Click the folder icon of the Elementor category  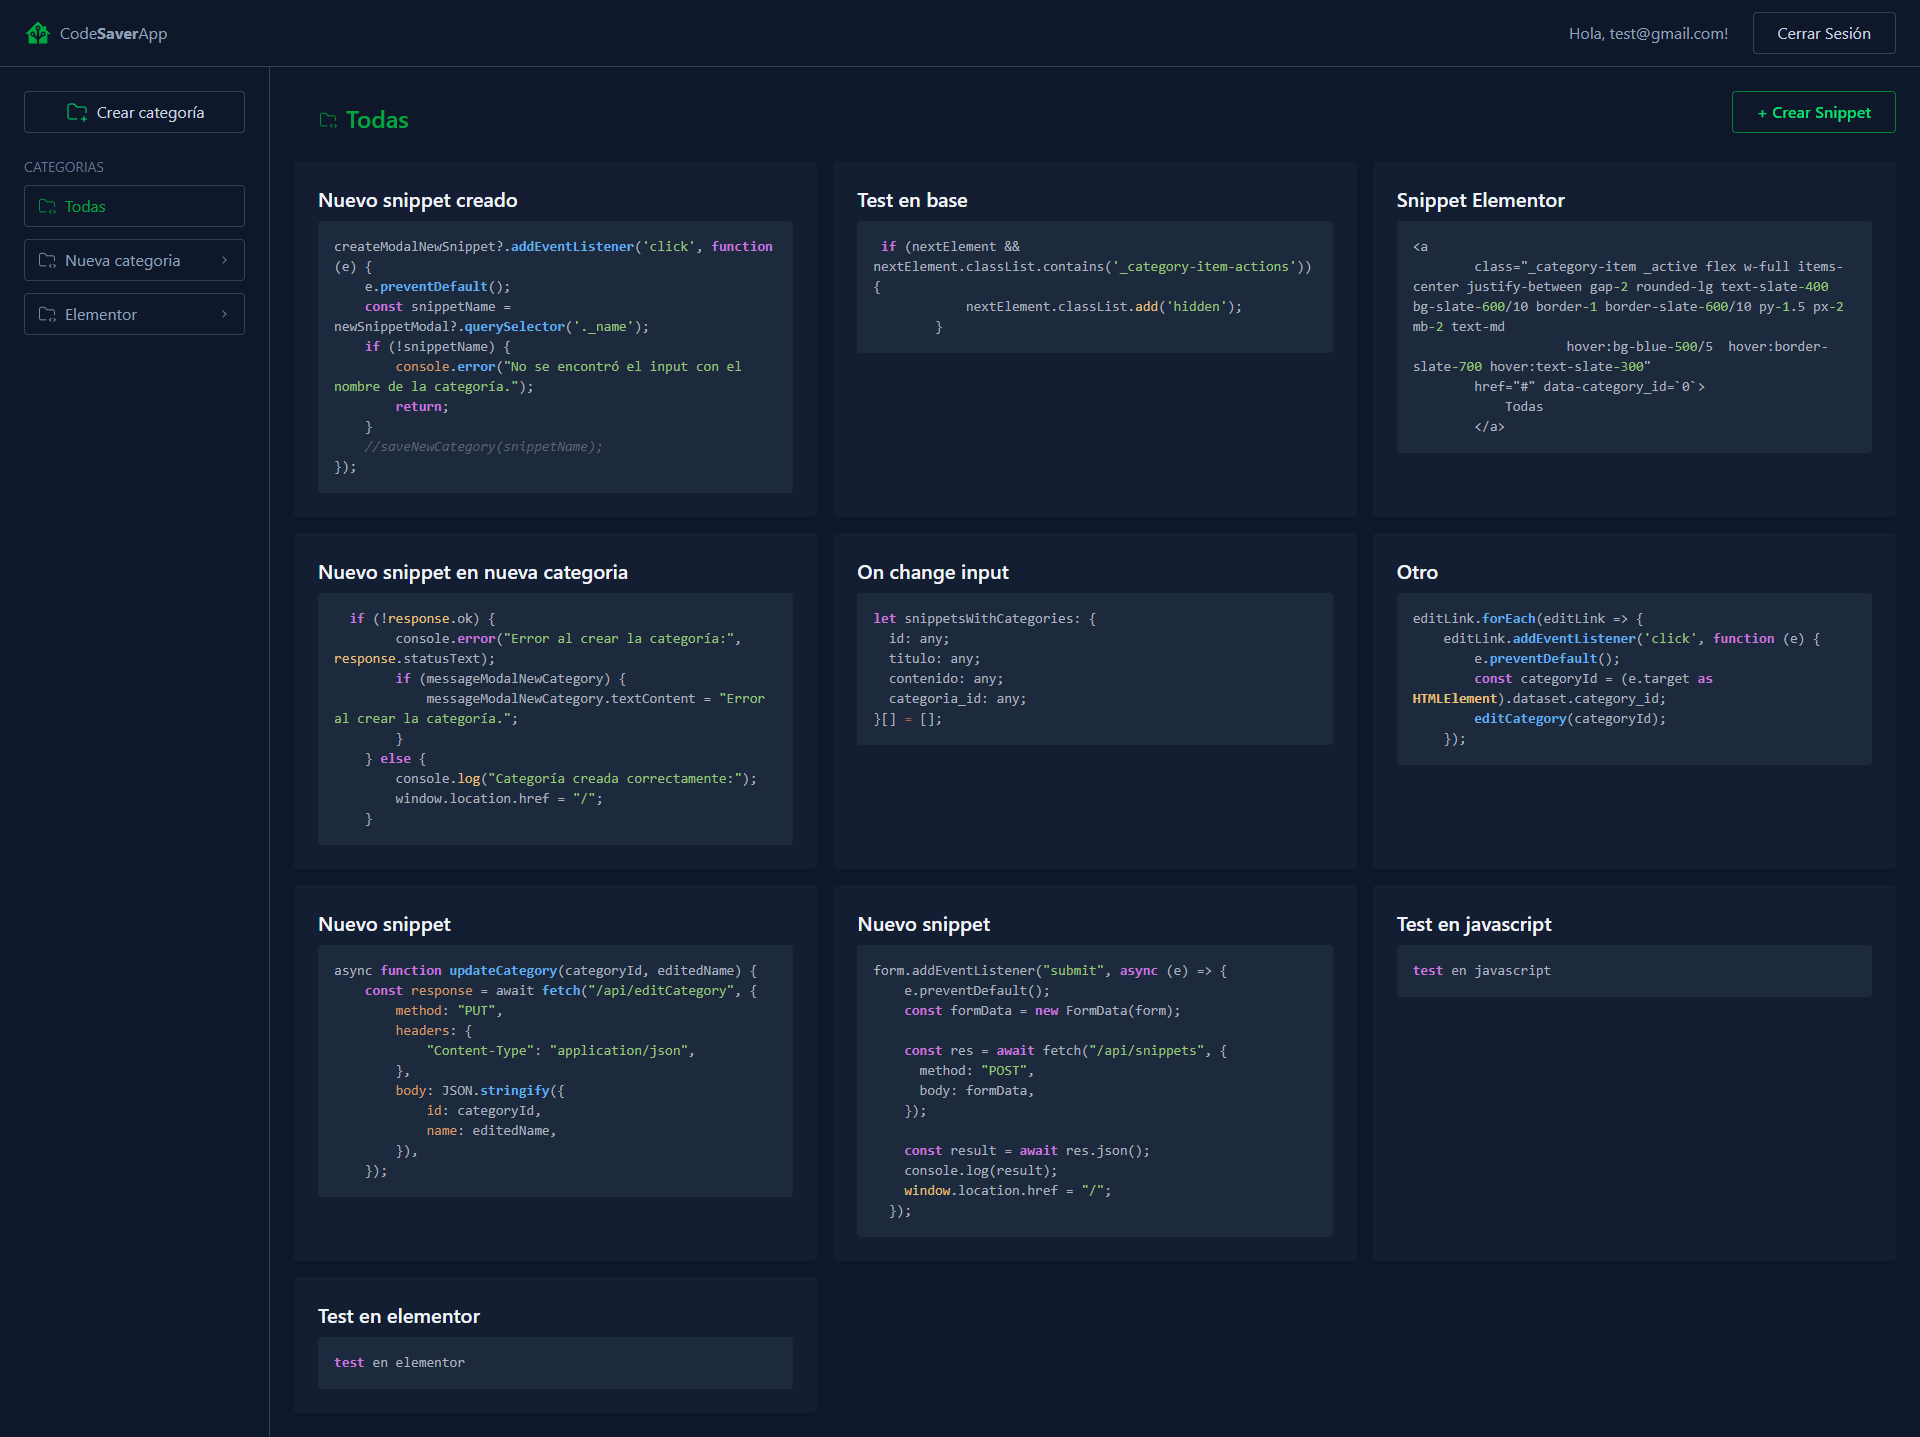tap(47, 314)
